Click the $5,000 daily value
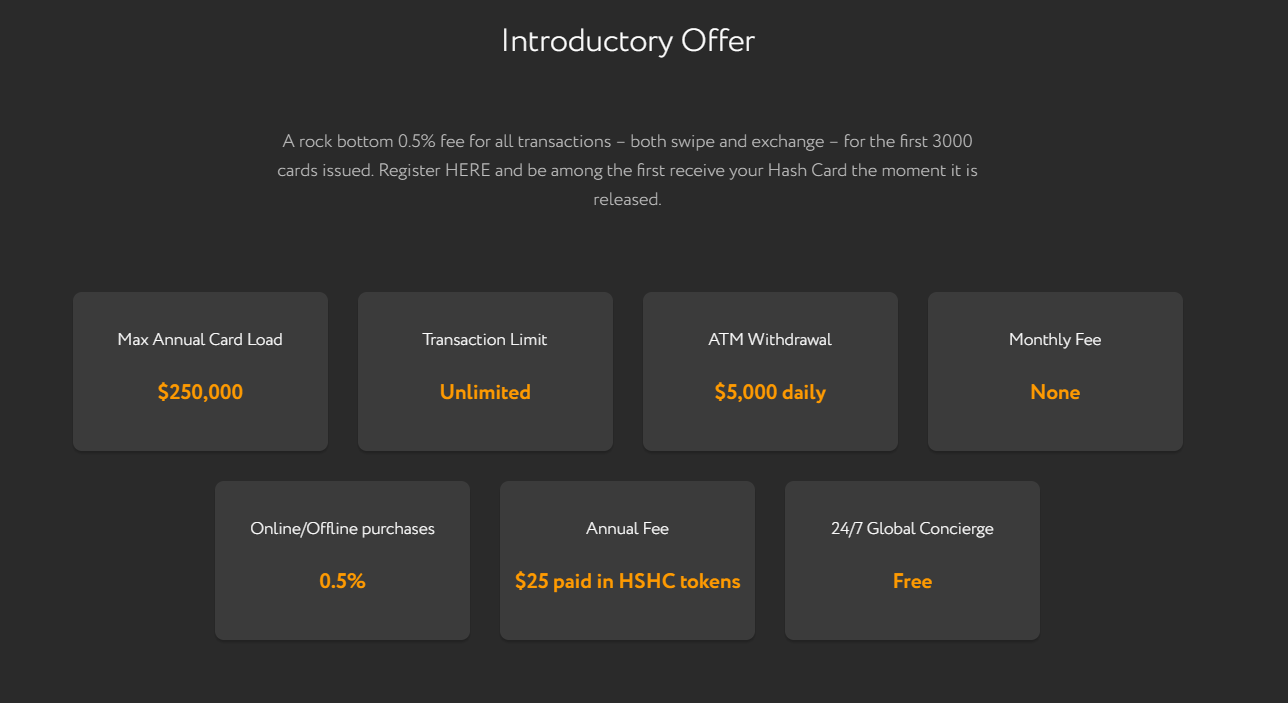 point(770,392)
